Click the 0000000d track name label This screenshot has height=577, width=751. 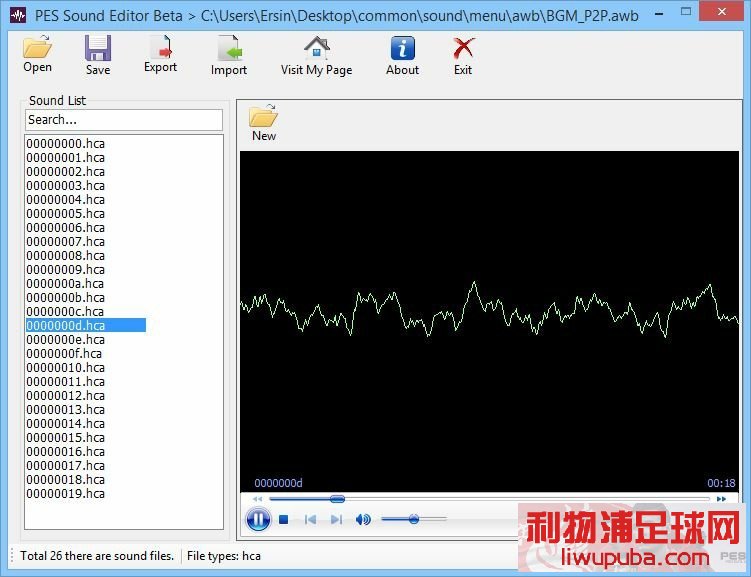[x=278, y=483]
